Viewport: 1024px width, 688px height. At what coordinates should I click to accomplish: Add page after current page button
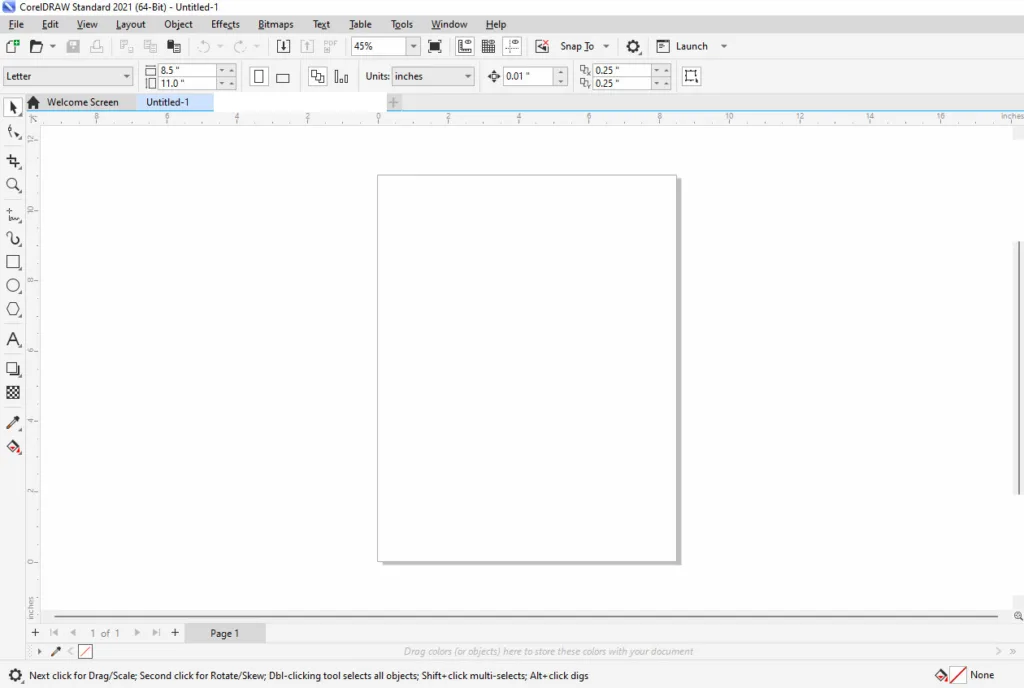coord(174,633)
